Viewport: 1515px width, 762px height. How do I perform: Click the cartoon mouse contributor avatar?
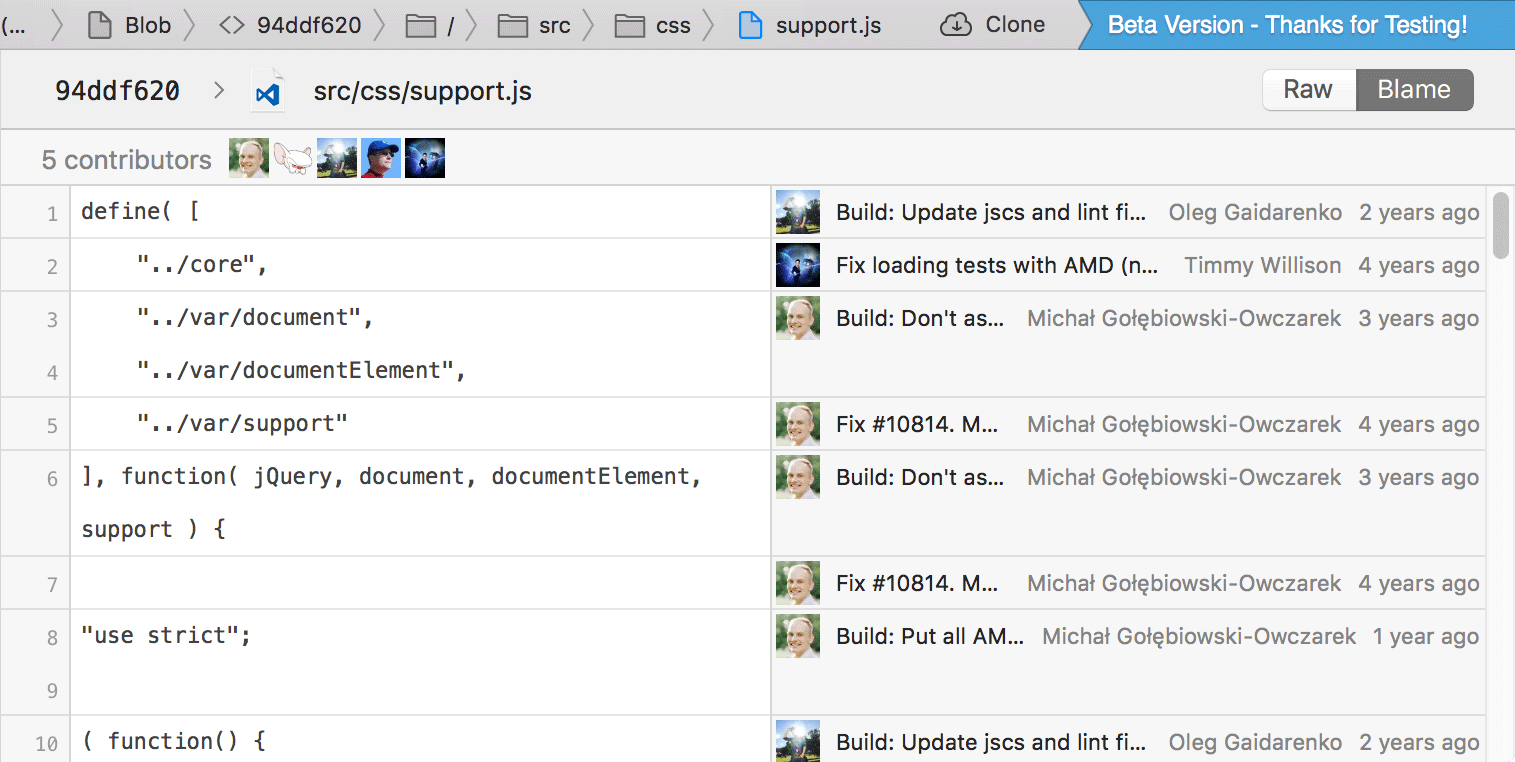293,159
